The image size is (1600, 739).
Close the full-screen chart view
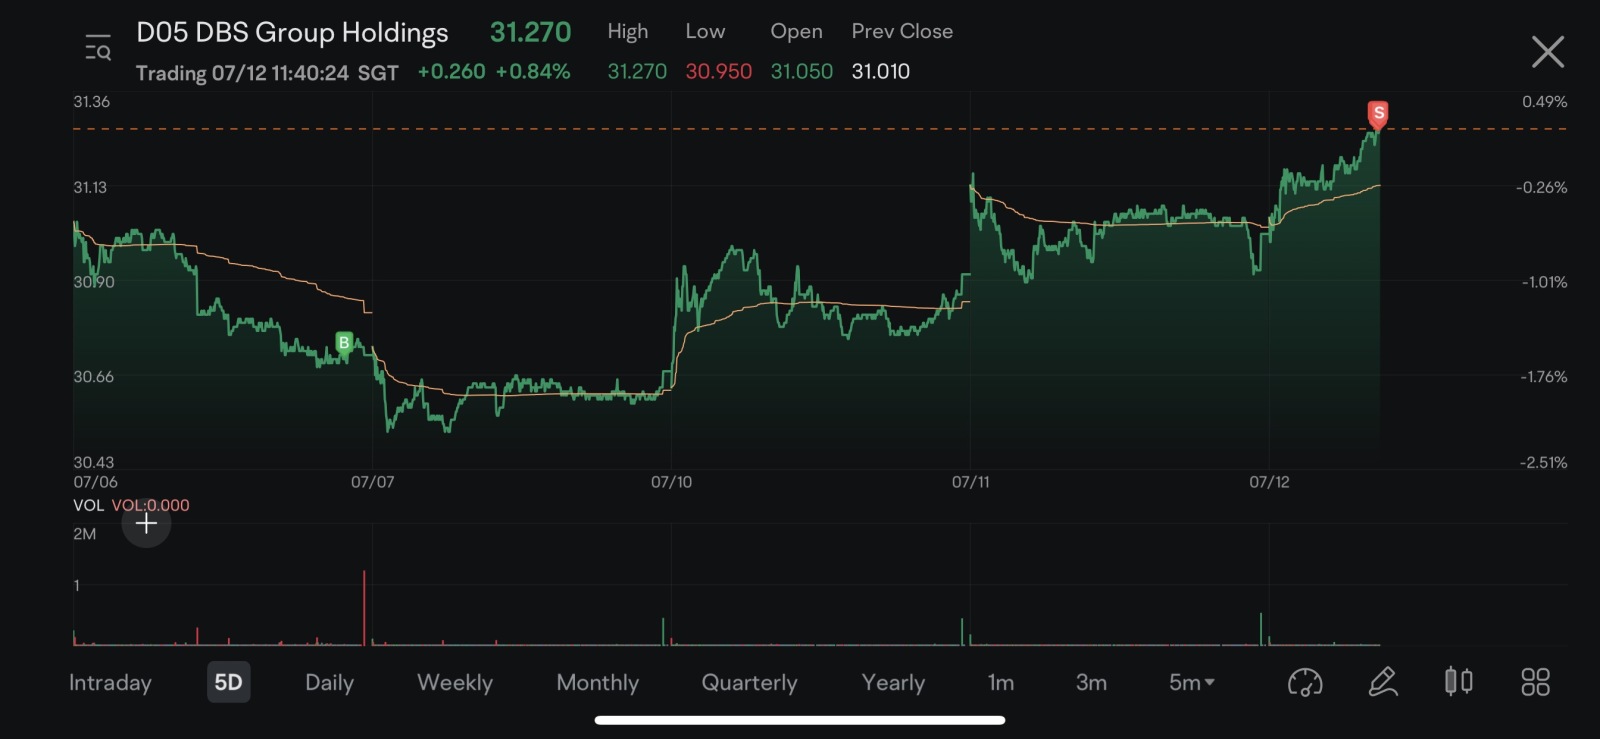[x=1547, y=52]
